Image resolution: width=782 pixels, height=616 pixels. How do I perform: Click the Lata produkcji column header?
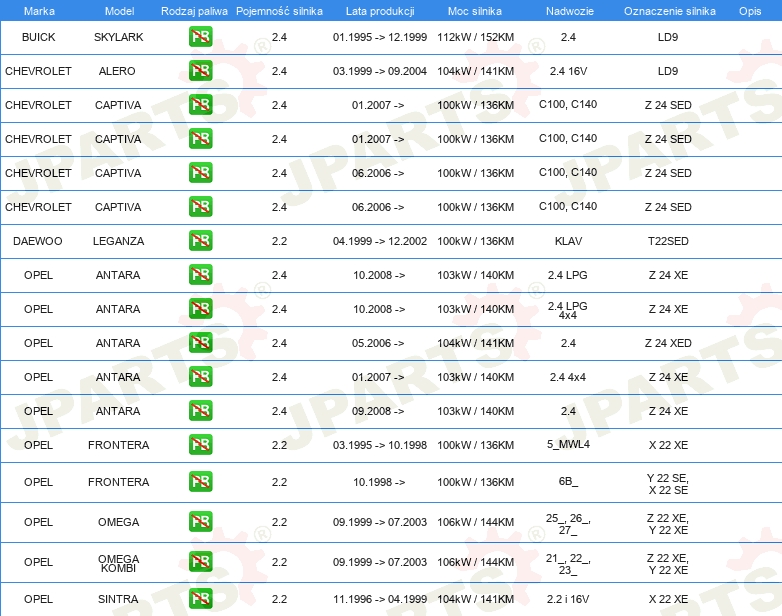coord(380,11)
